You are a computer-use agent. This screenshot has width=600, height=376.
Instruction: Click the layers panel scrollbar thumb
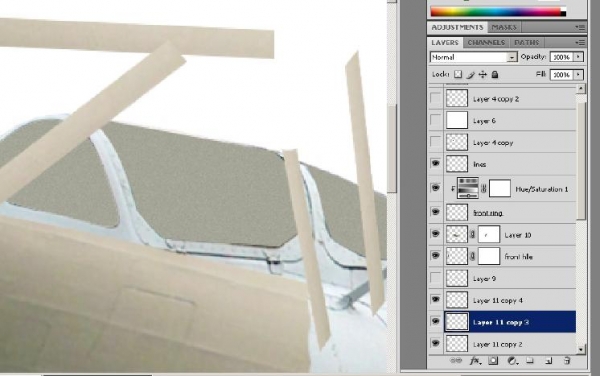click(581, 161)
